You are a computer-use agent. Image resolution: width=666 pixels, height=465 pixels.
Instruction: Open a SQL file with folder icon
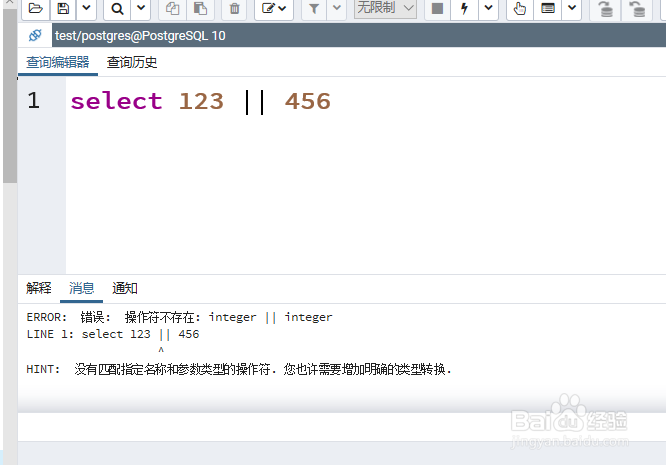(35, 8)
